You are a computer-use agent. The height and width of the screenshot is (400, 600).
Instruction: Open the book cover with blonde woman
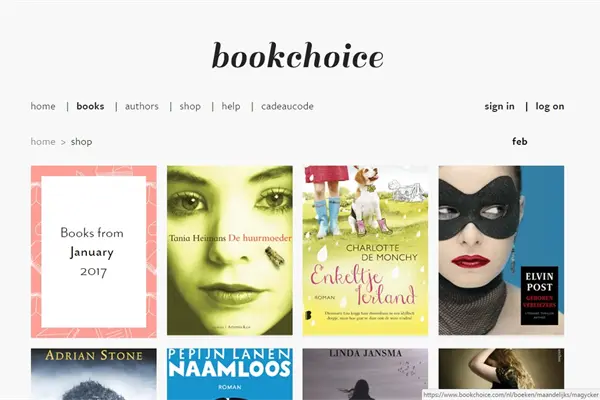501,369
